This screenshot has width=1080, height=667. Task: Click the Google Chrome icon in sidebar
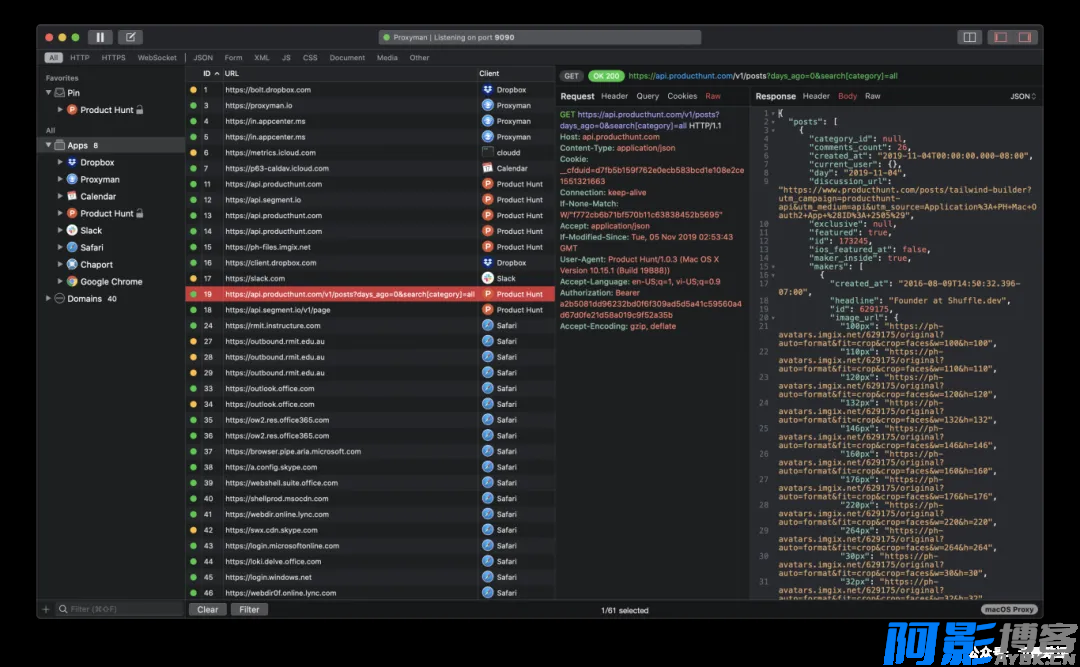[x=72, y=282]
